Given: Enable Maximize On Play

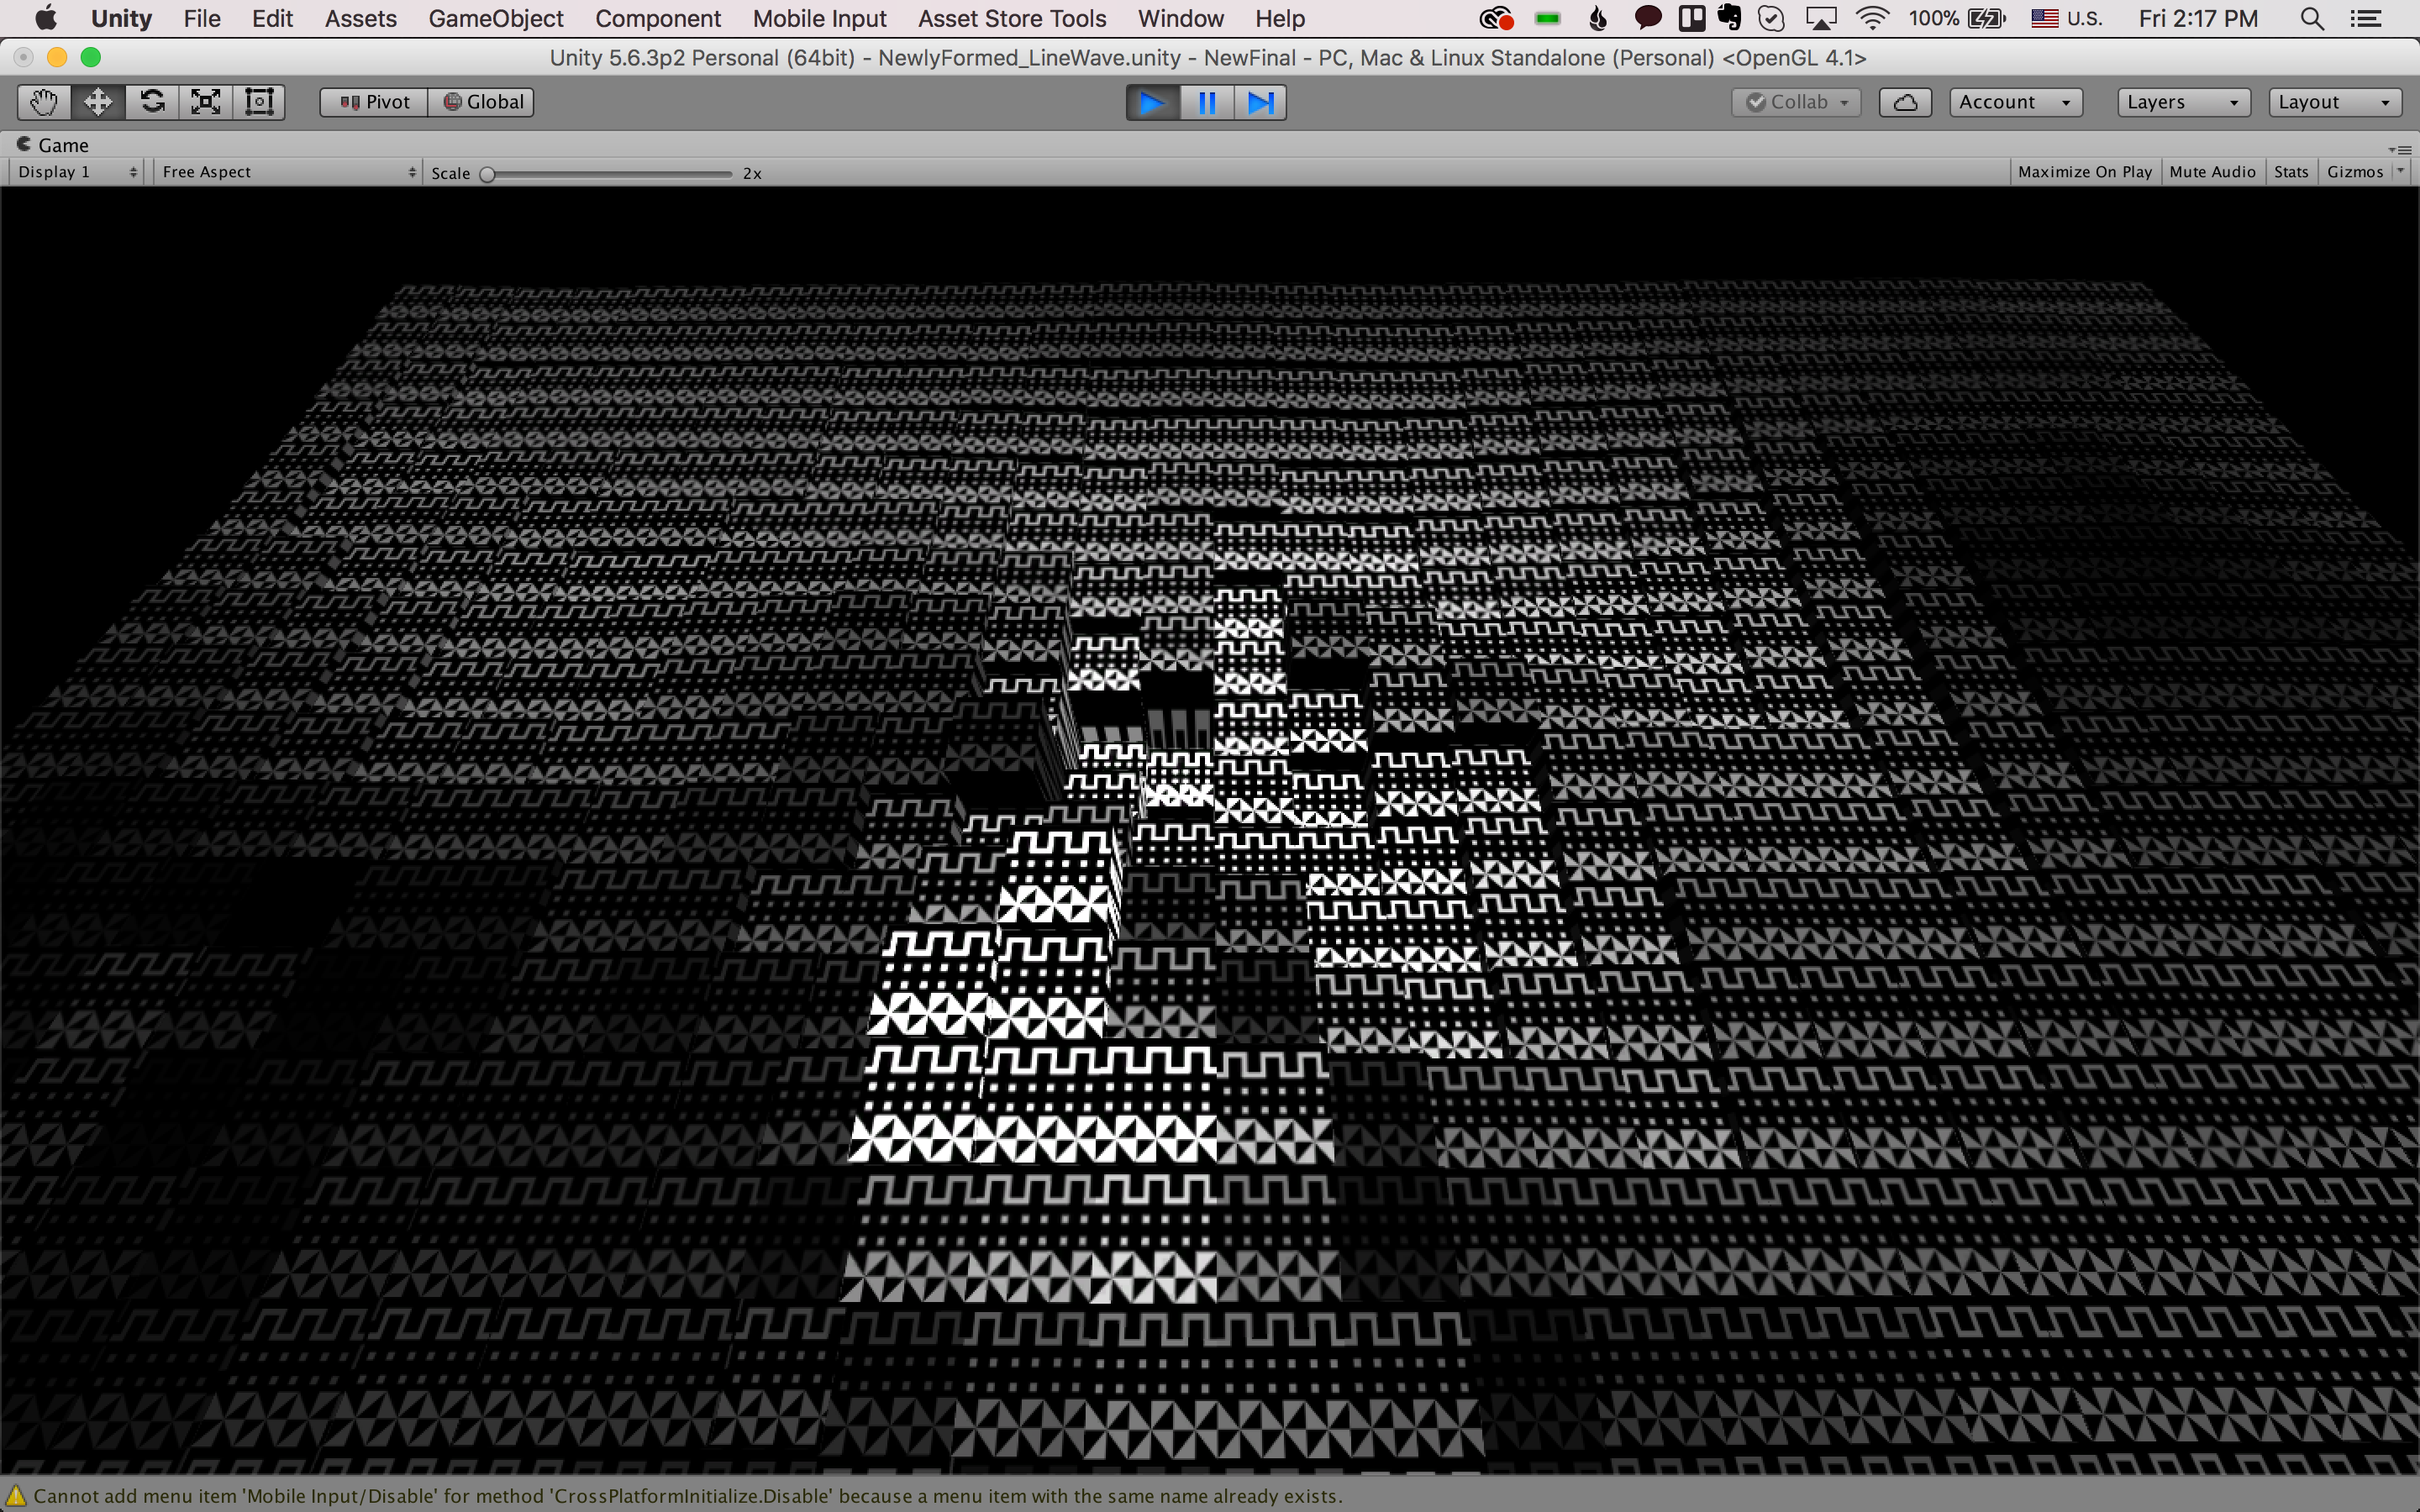Looking at the screenshot, I should coord(2084,172).
